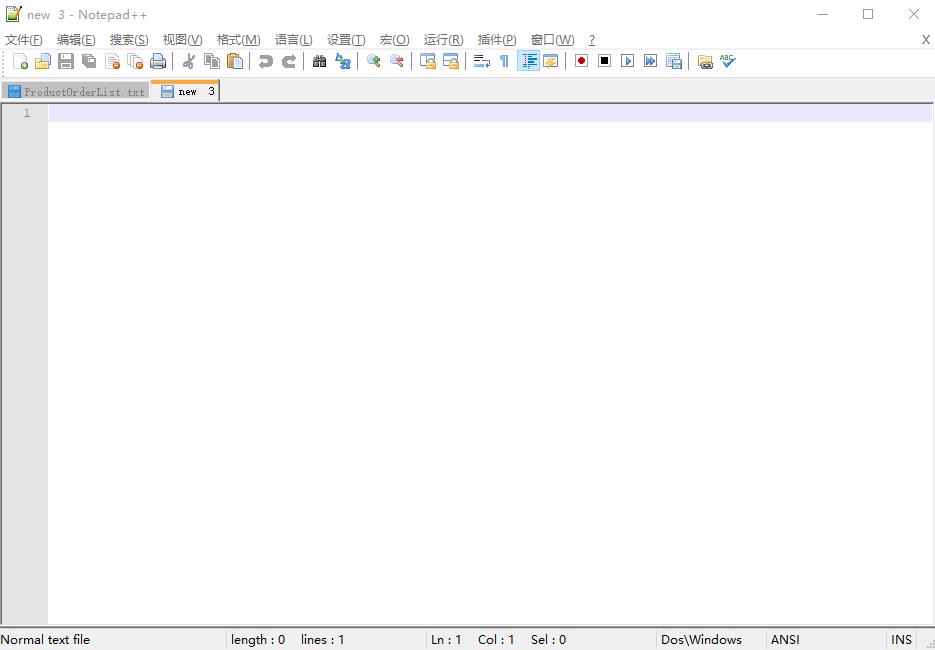Viewport: 935px width, 650px height.
Task: Click line number 1 in the margin
Action: [x=27, y=113]
